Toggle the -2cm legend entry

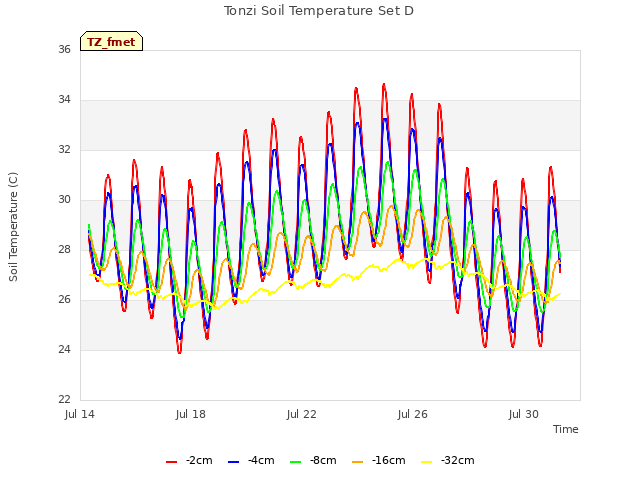189,461
